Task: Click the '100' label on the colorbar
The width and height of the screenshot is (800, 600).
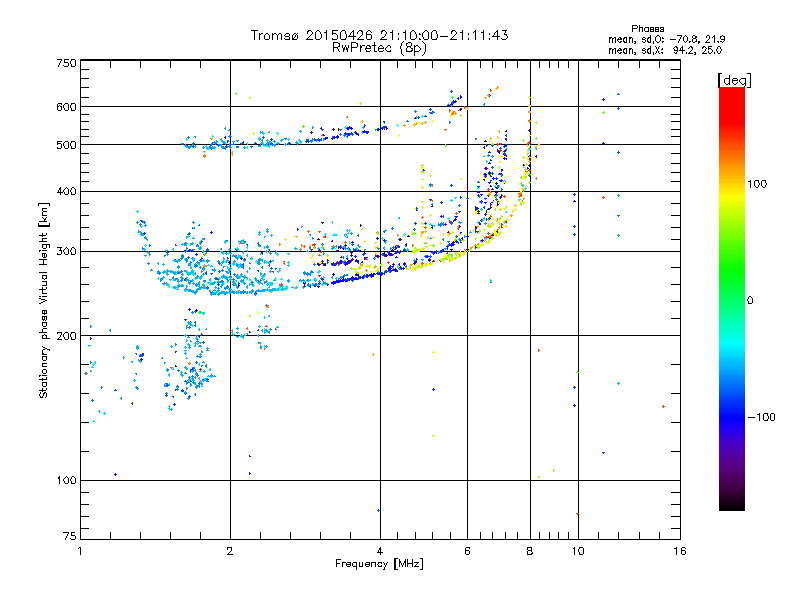Action: pyautogui.click(x=757, y=184)
